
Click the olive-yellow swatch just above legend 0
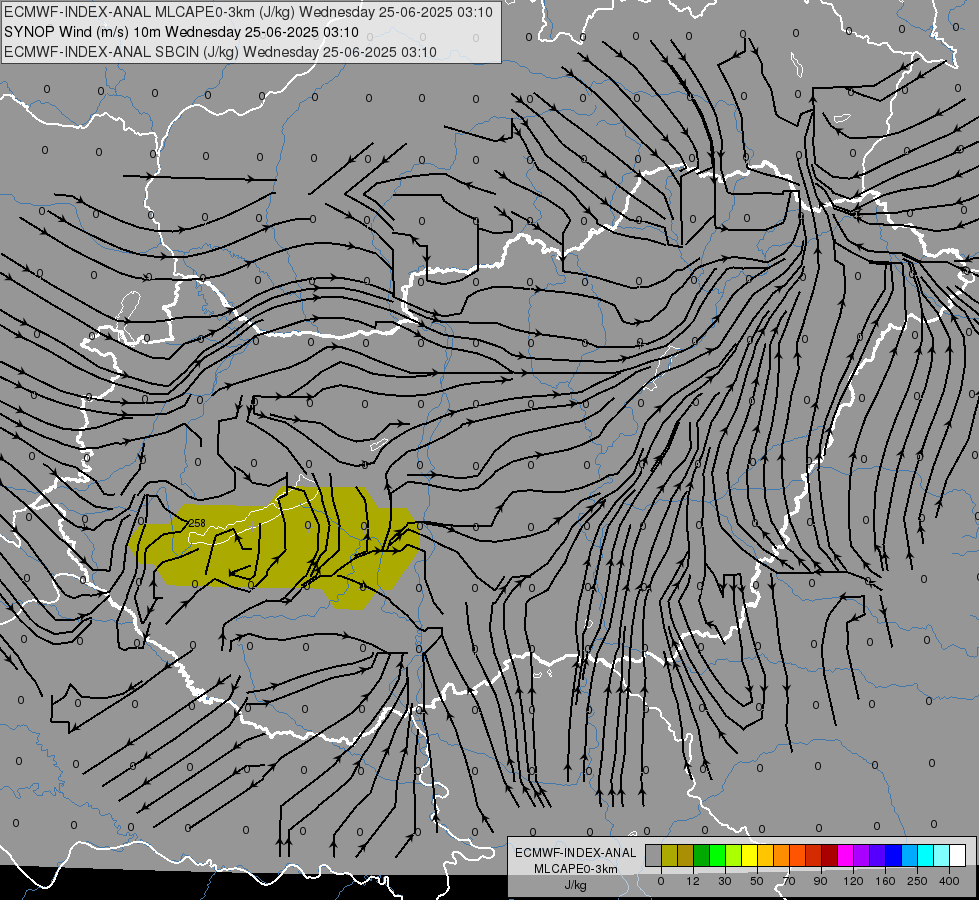(669, 855)
